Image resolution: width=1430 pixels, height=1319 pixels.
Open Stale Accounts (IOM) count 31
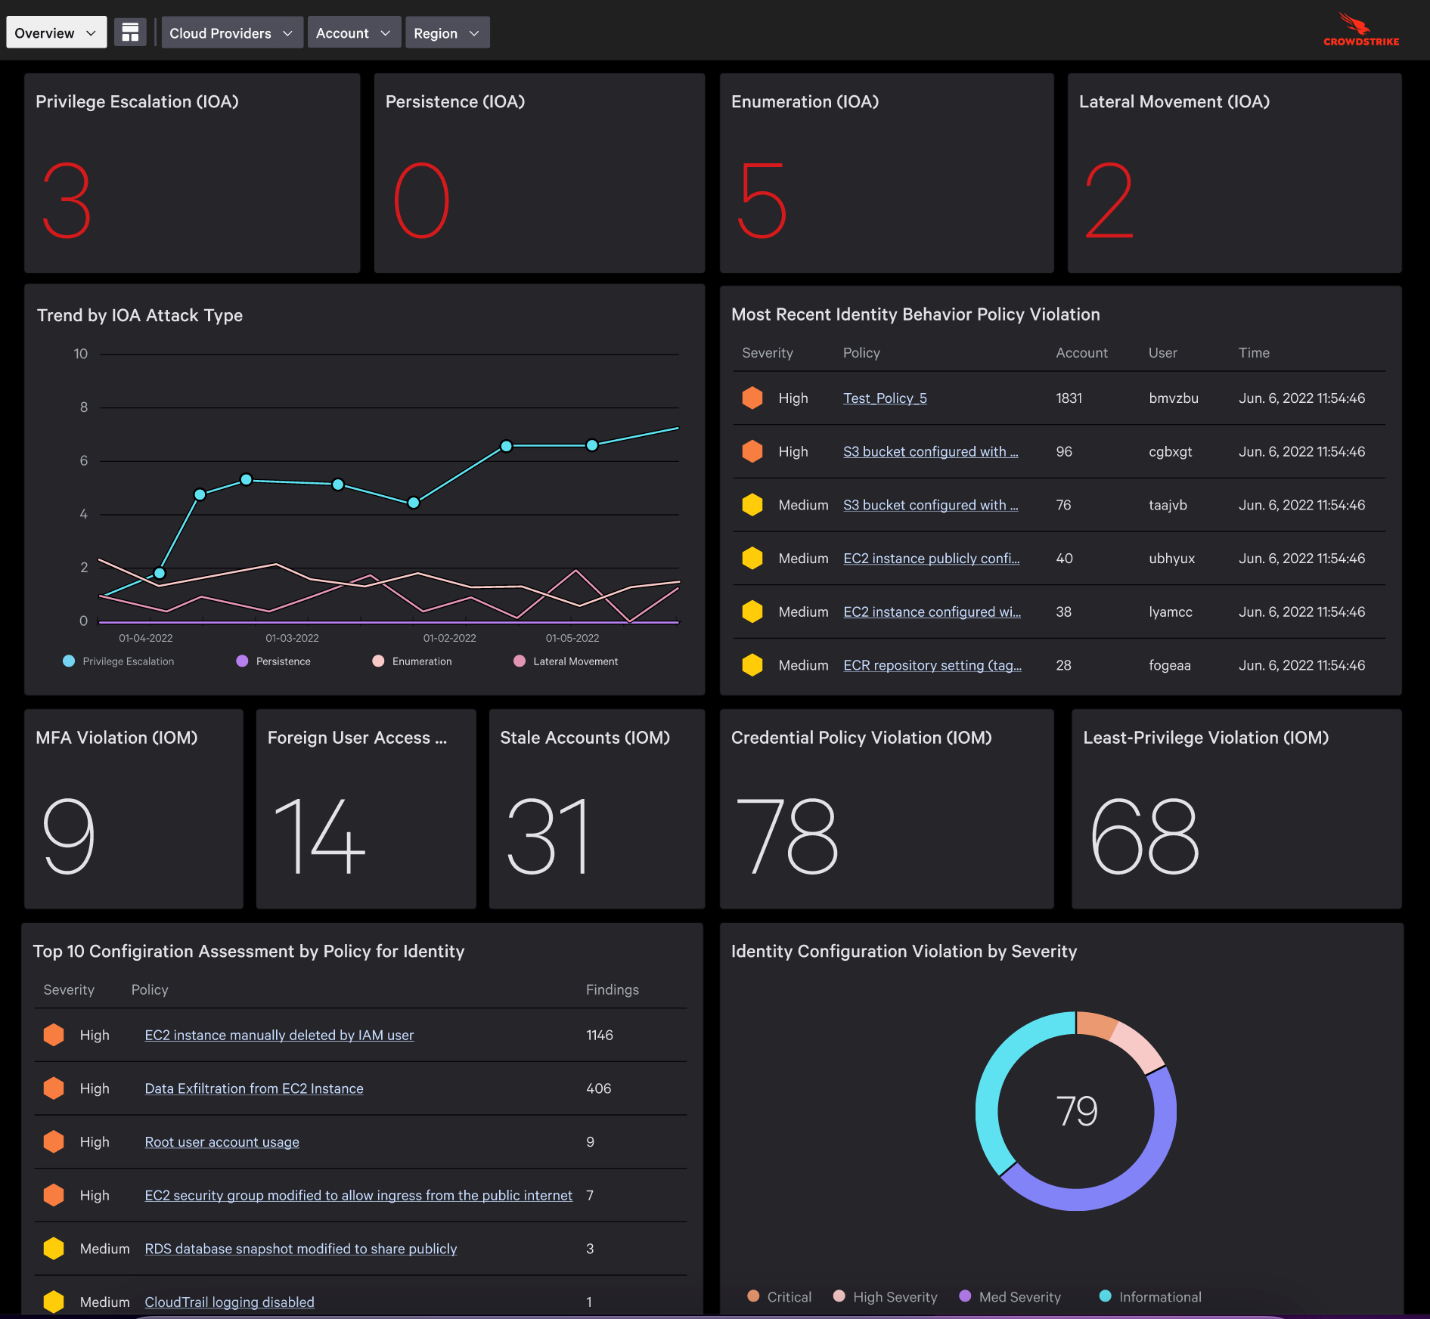point(548,836)
